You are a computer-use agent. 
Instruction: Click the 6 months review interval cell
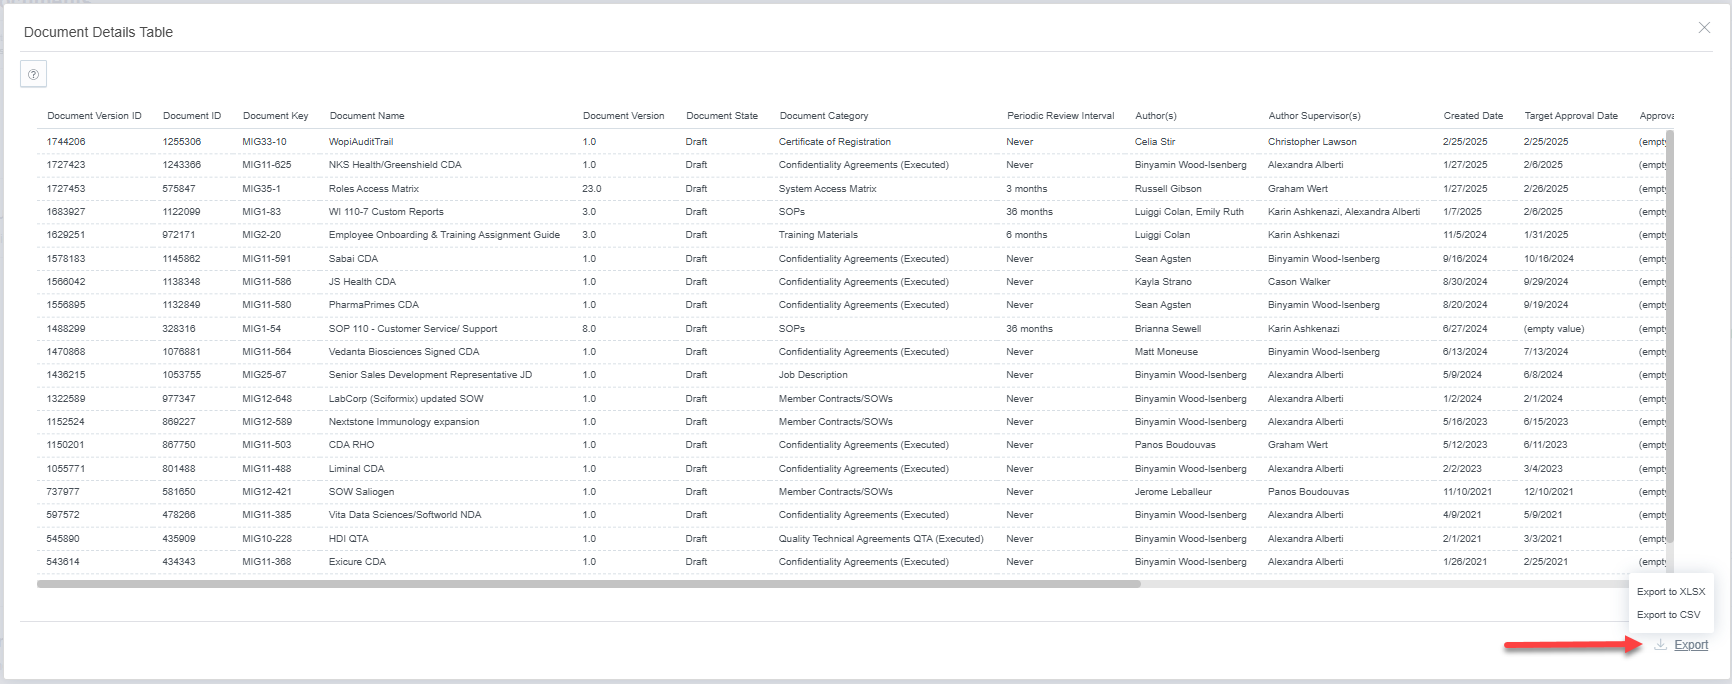tap(1027, 235)
